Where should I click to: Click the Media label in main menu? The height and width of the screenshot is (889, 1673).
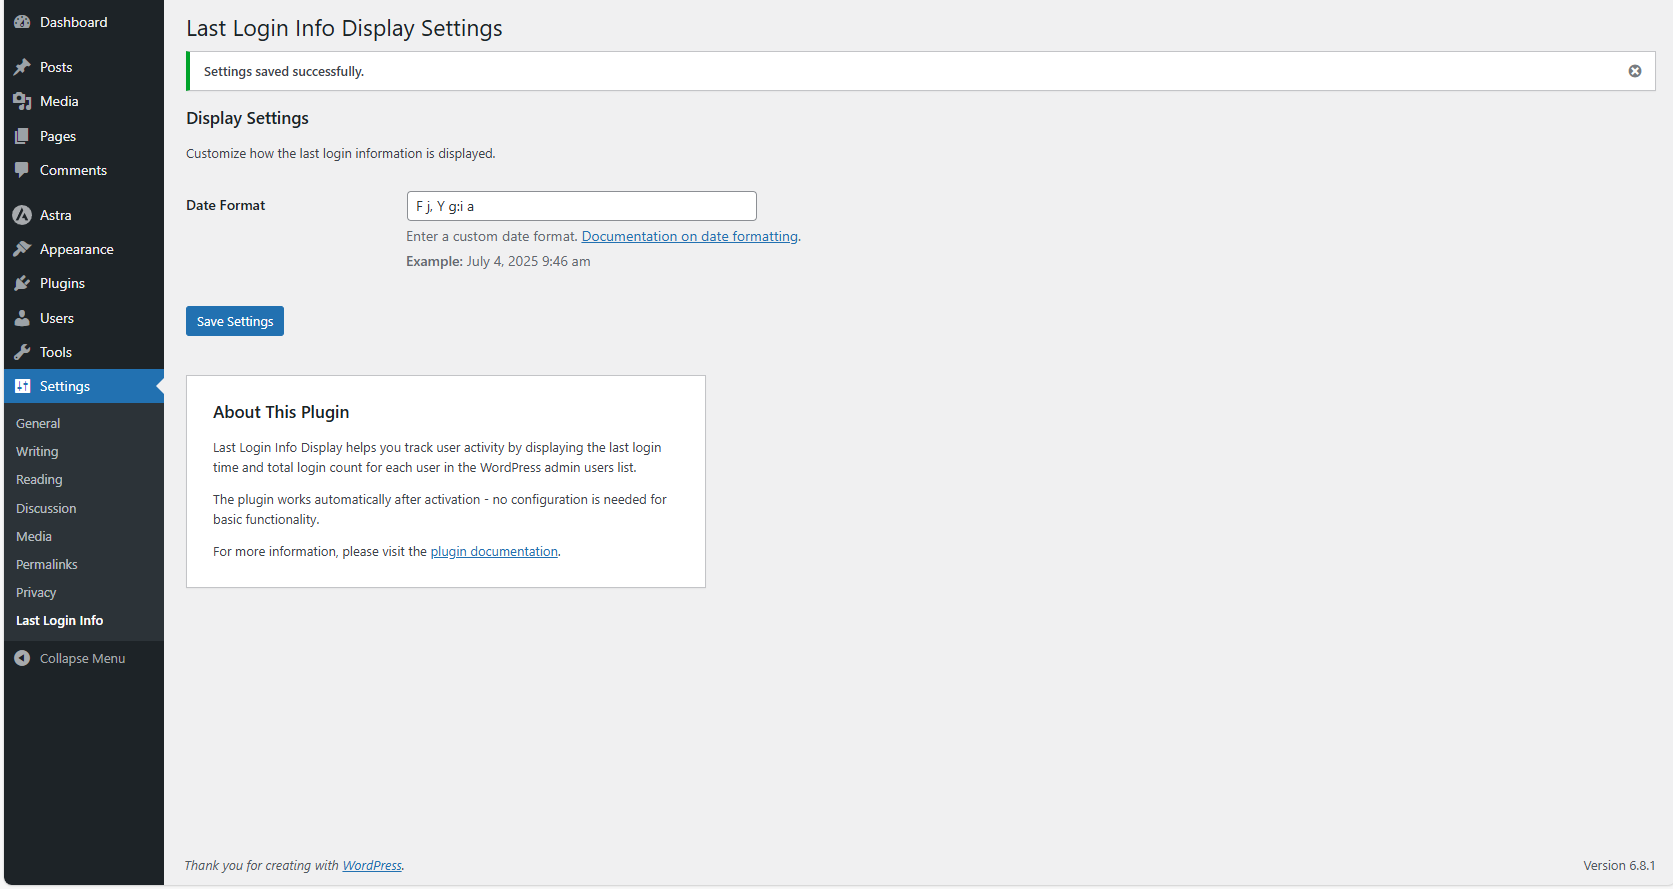point(59,101)
